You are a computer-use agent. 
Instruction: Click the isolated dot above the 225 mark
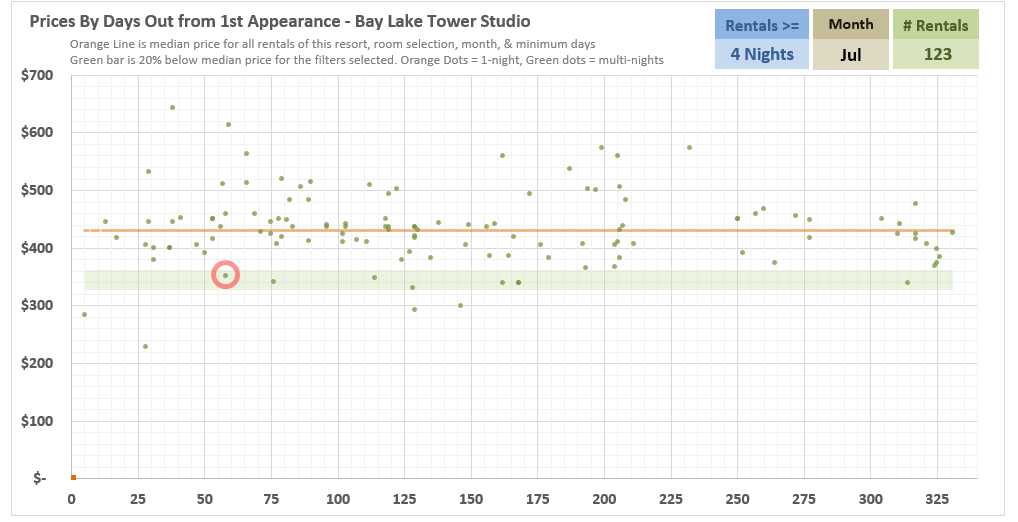[689, 147]
